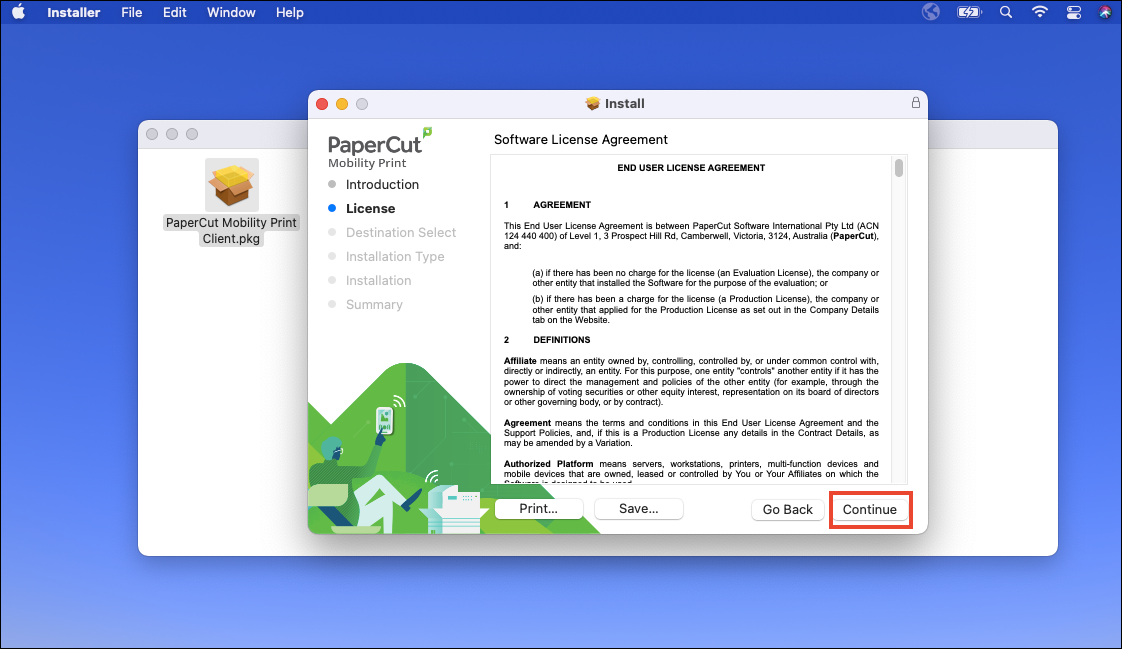Save the license agreement
Viewport: 1122px width, 649px height.
[x=638, y=508]
